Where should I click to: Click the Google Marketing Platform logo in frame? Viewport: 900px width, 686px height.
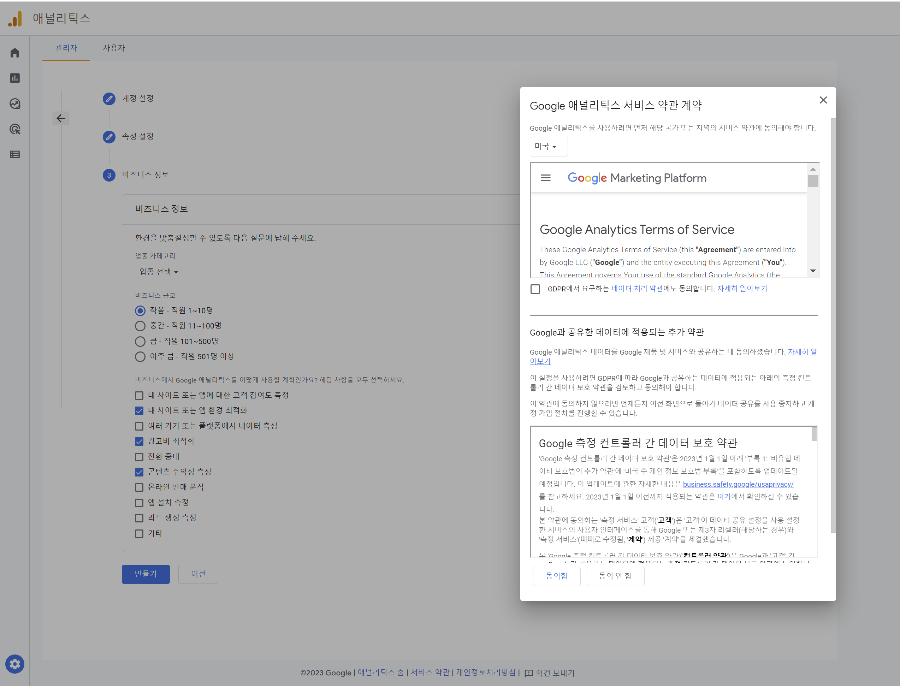(x=637, y=178)
